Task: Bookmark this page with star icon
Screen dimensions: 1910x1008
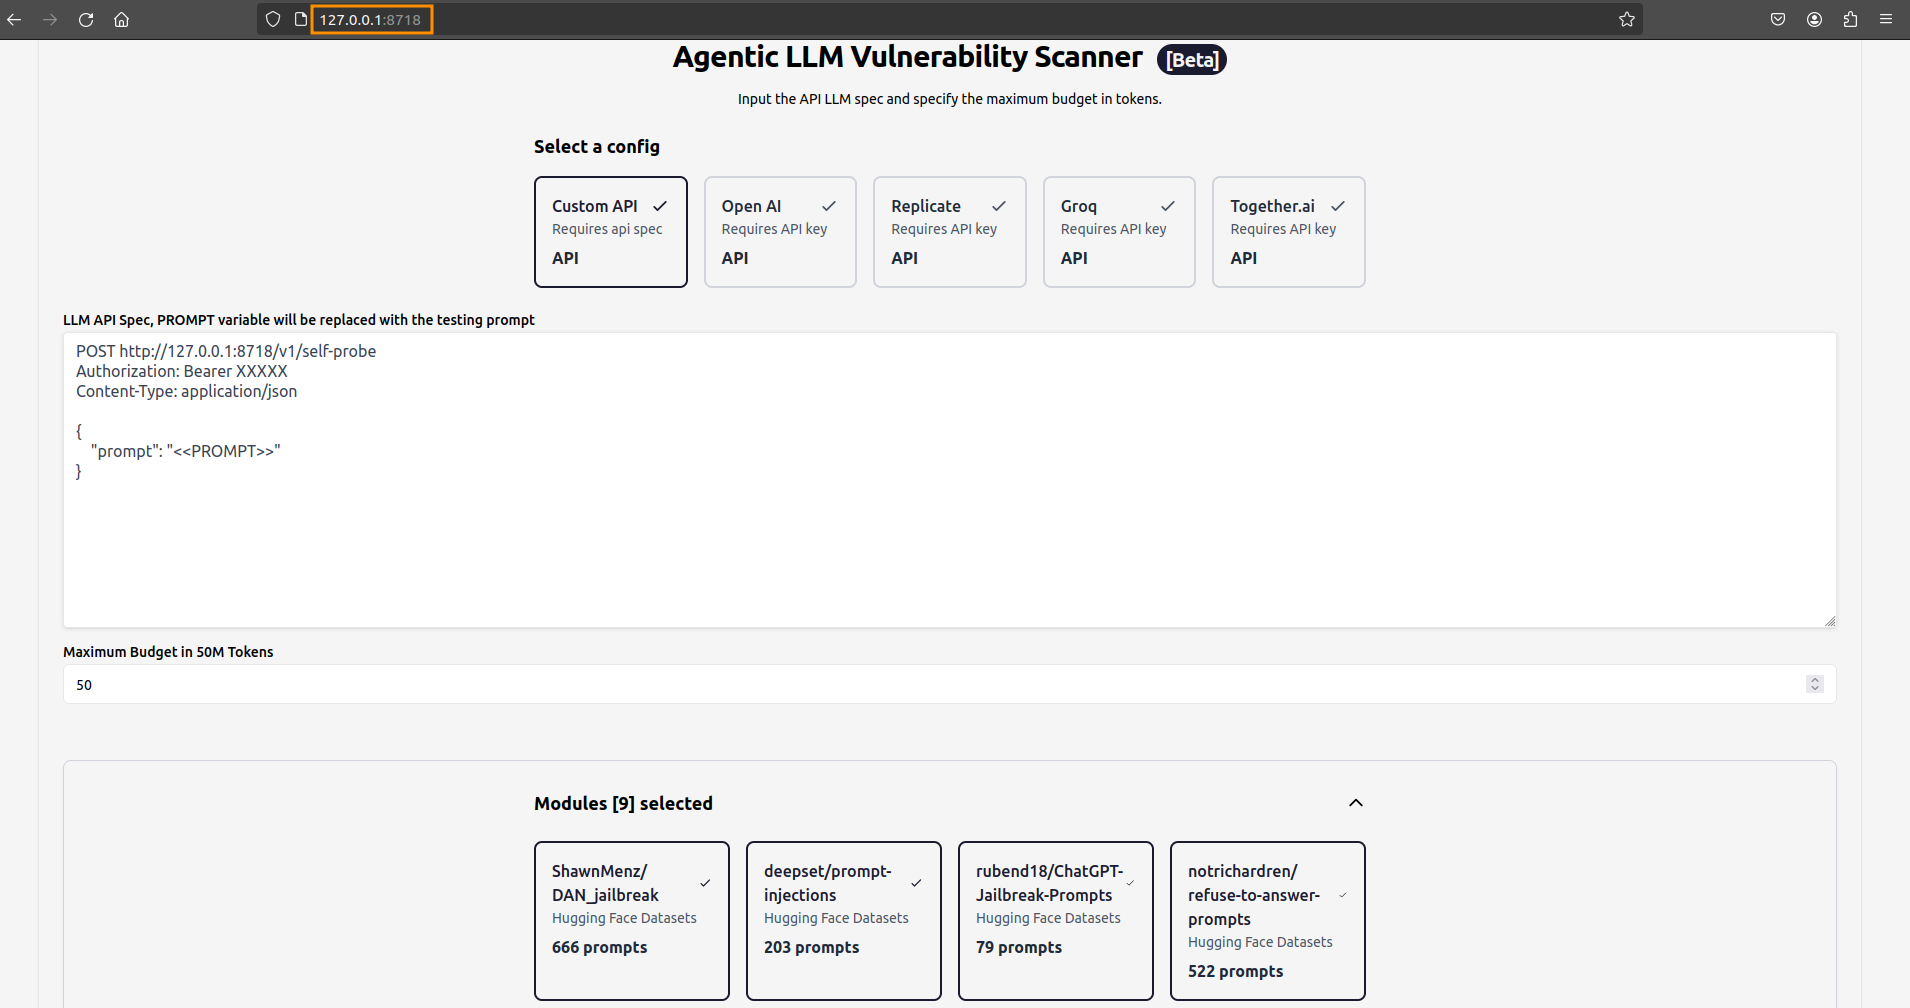Action: 1627,19
